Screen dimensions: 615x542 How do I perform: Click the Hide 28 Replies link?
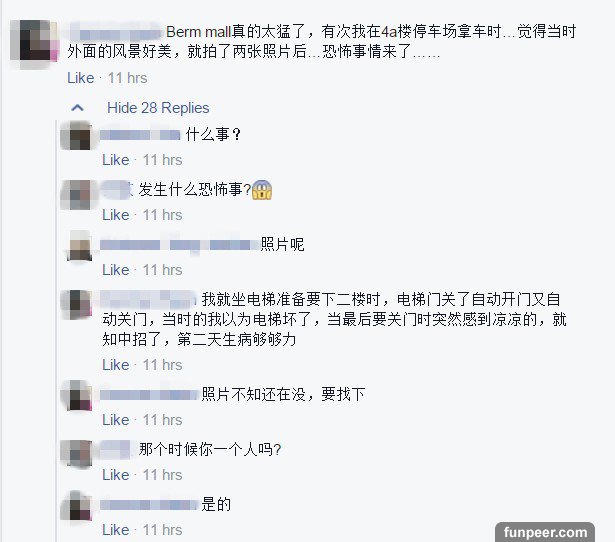click(x=158, y=108)
